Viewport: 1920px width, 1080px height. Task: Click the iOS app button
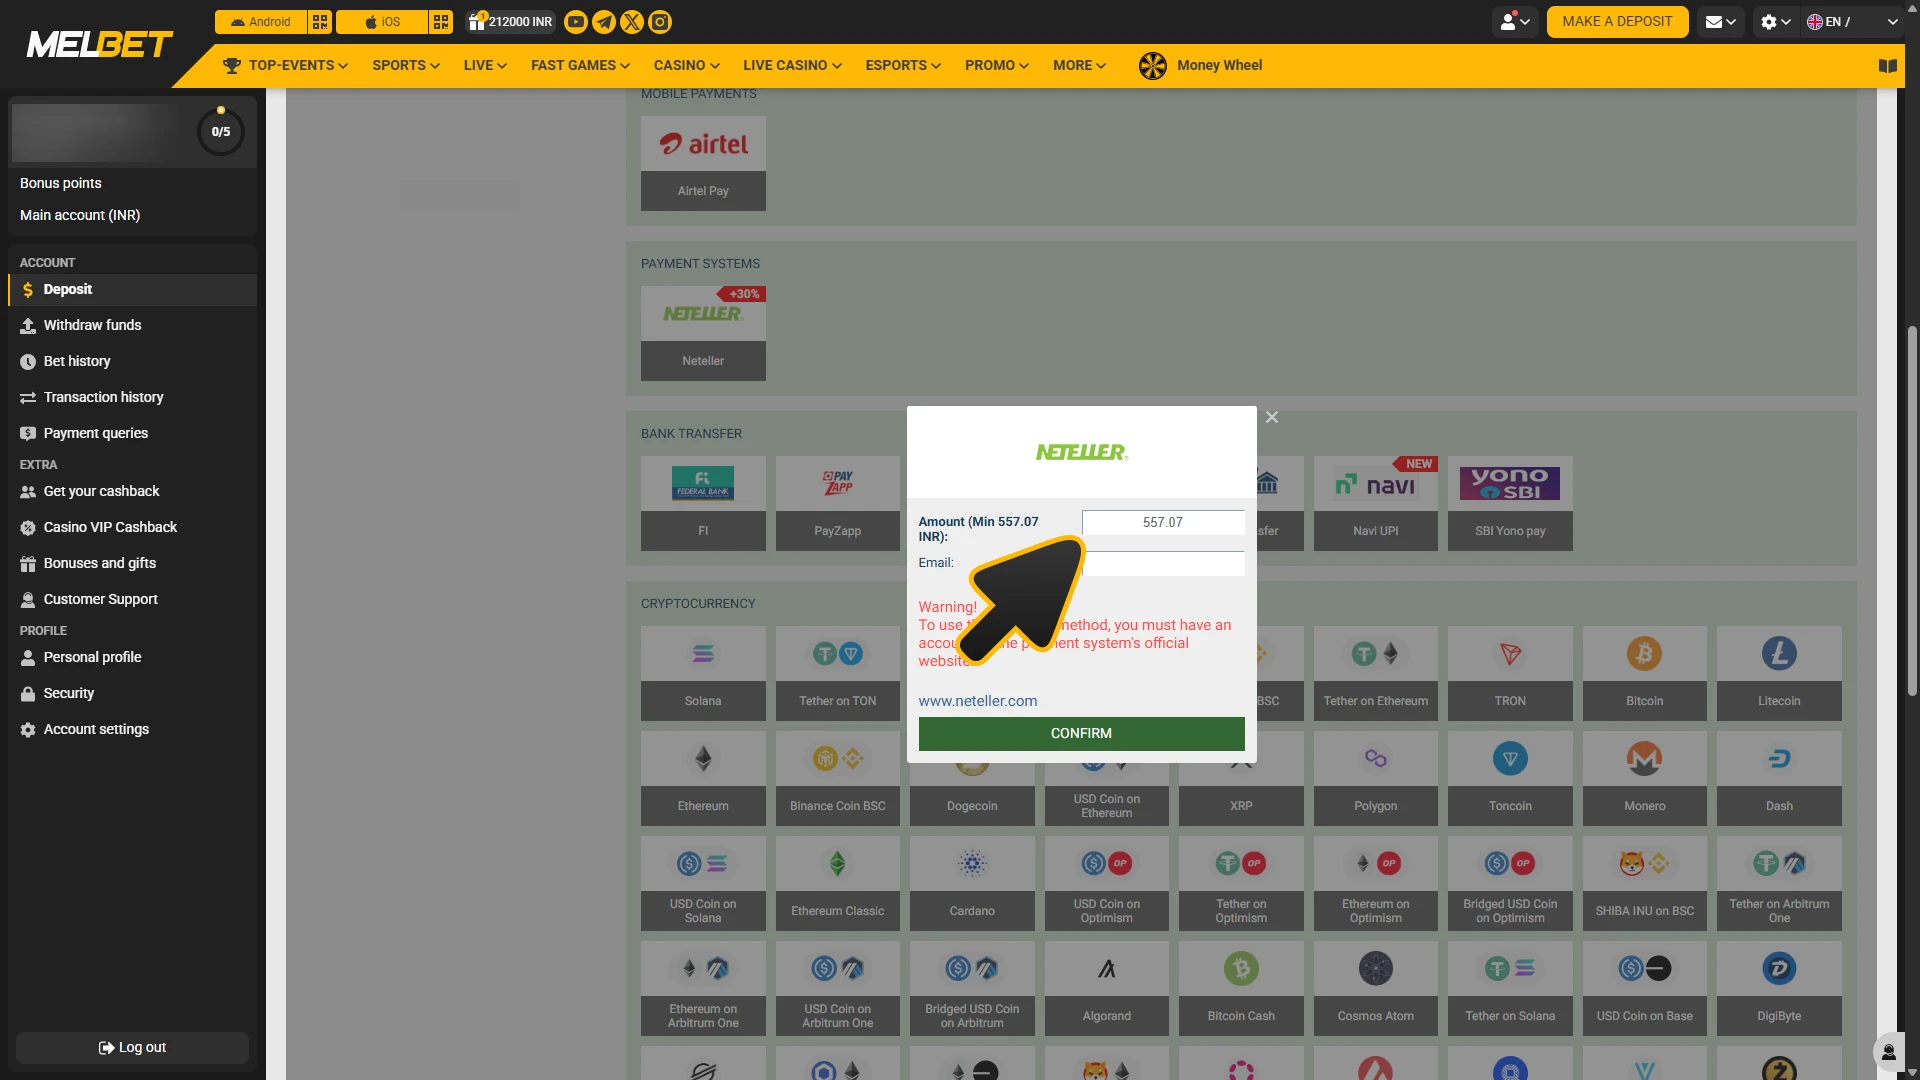click(382, 22)
